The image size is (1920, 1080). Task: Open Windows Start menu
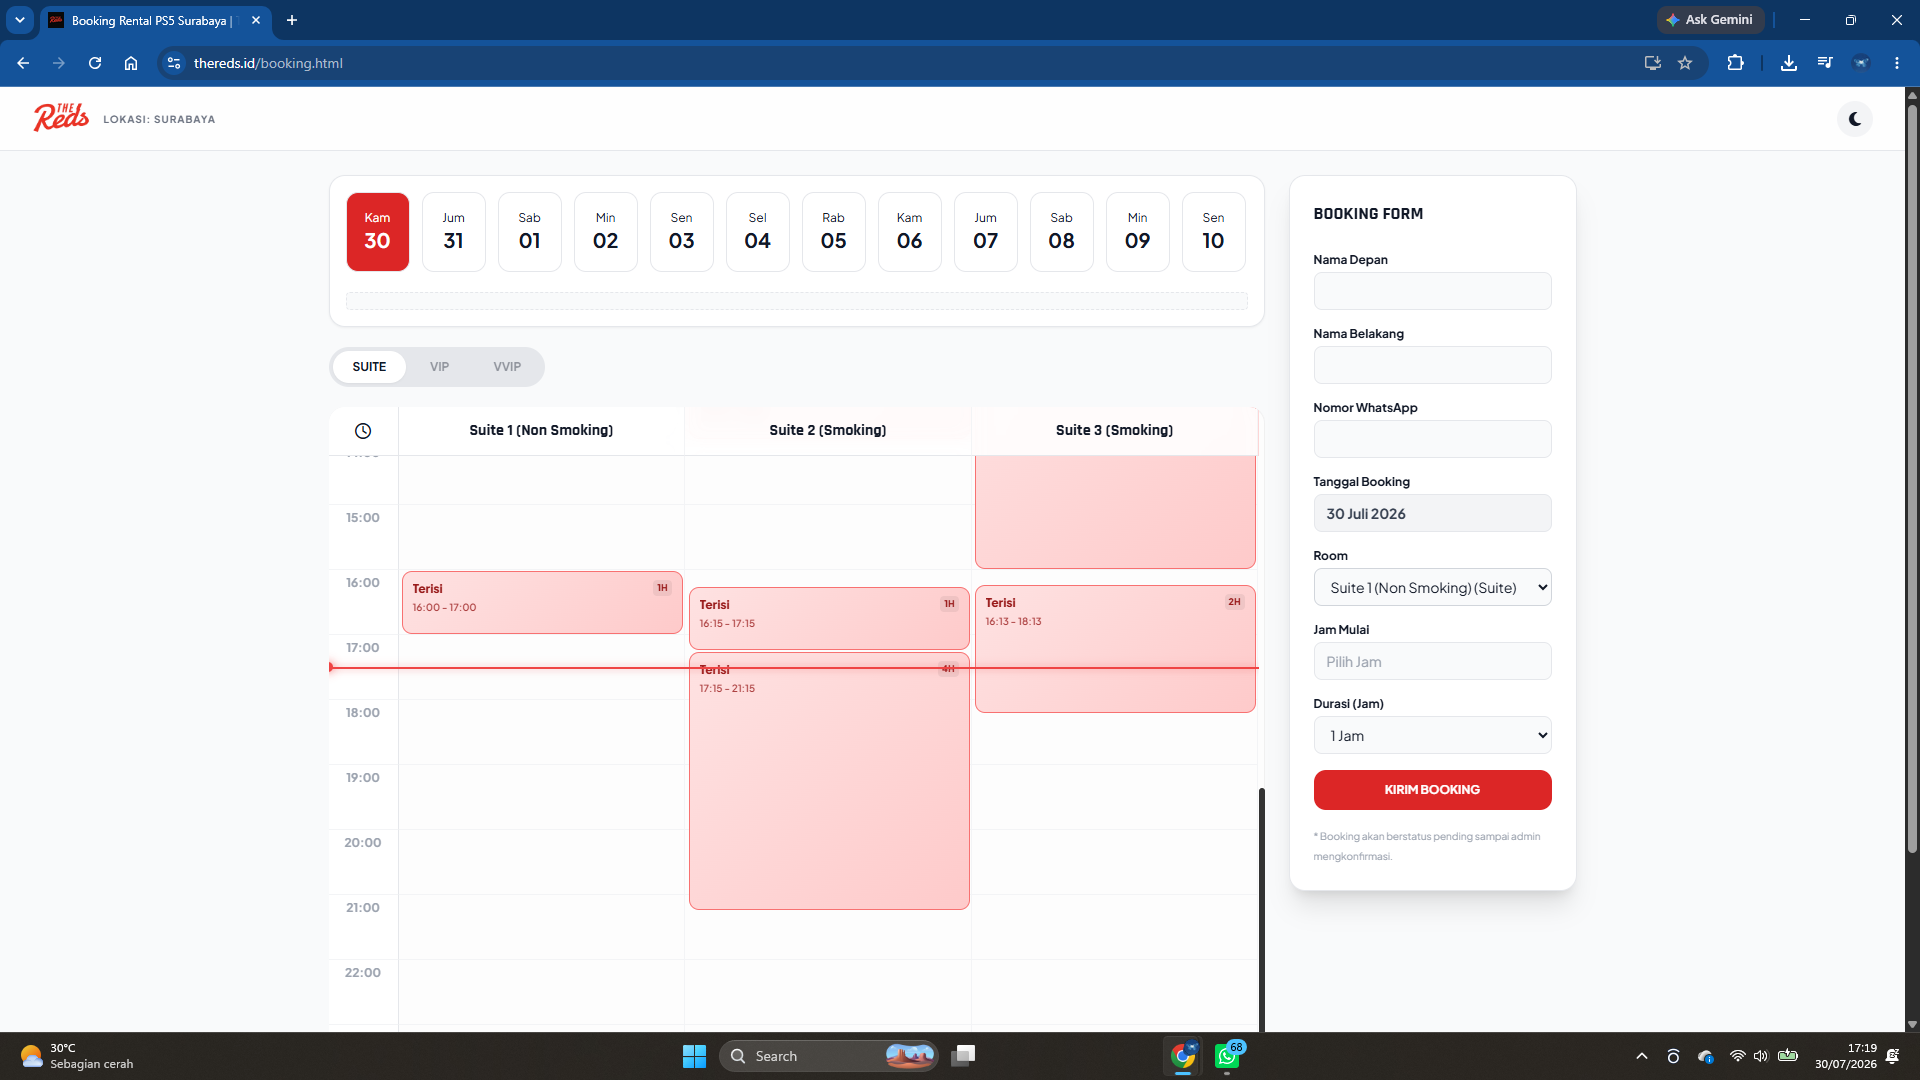[694, 1056]
